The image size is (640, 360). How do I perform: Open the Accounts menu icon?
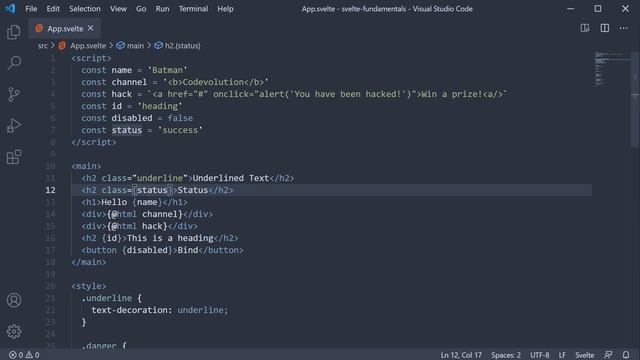click(14, 300)
